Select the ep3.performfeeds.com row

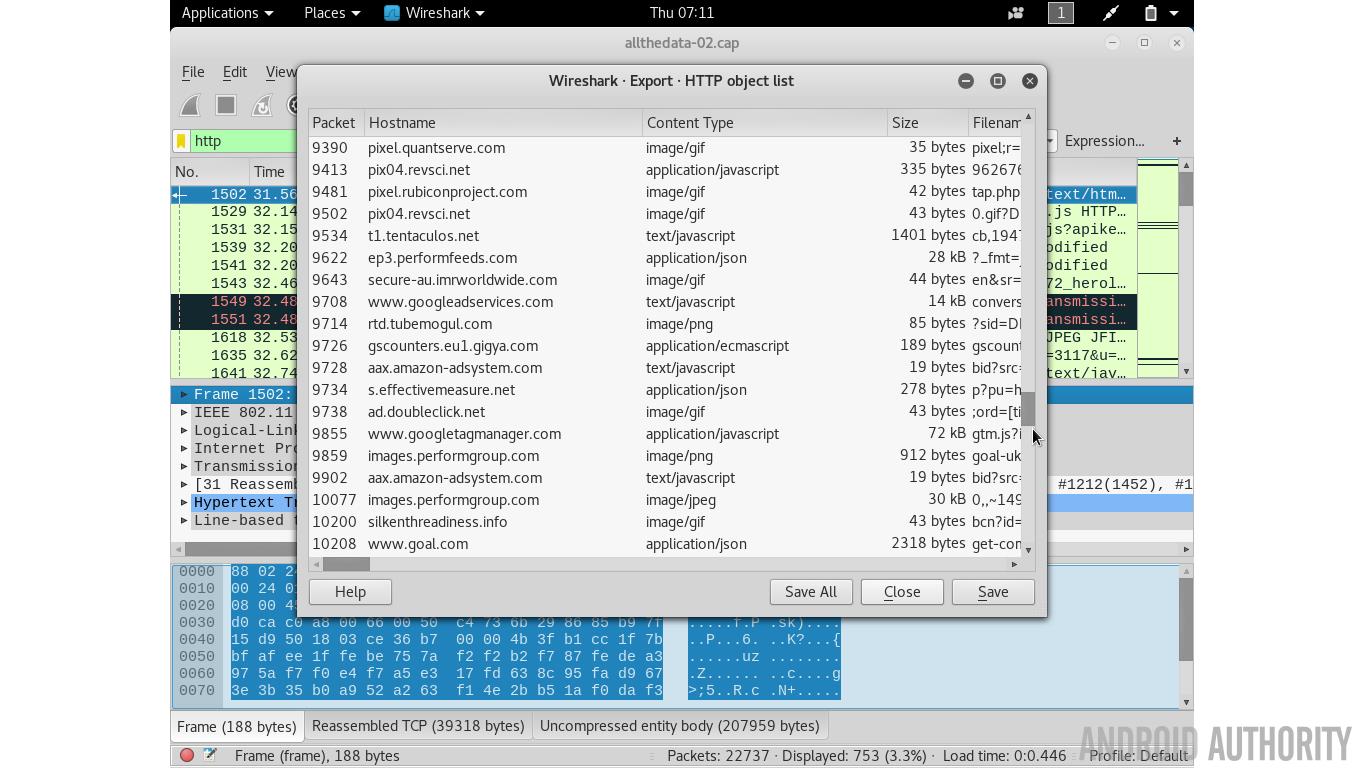coord(665,258)
